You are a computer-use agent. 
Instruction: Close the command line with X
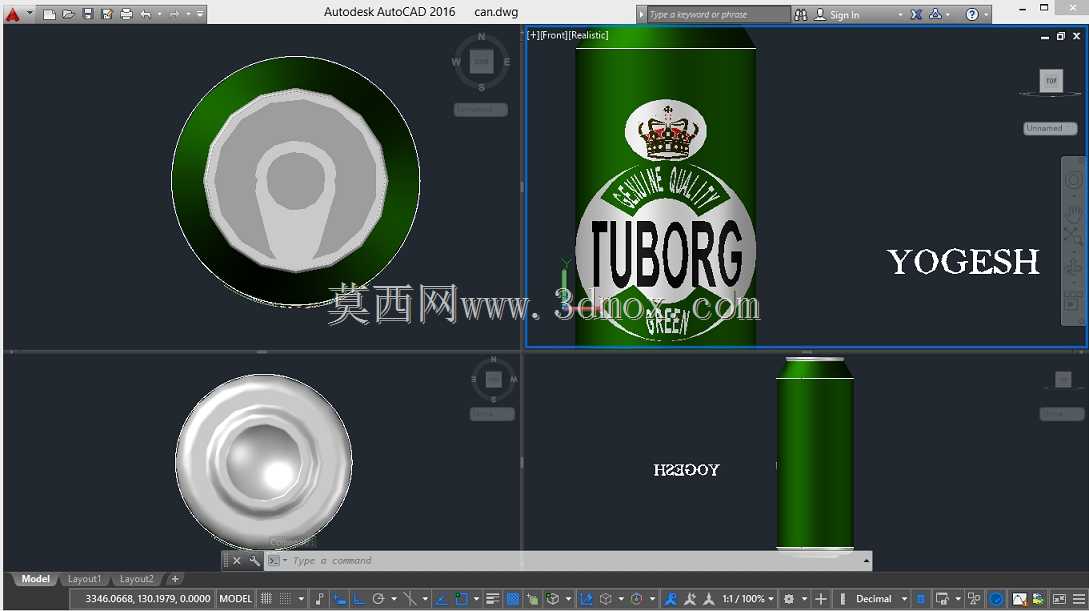point(237,560)
